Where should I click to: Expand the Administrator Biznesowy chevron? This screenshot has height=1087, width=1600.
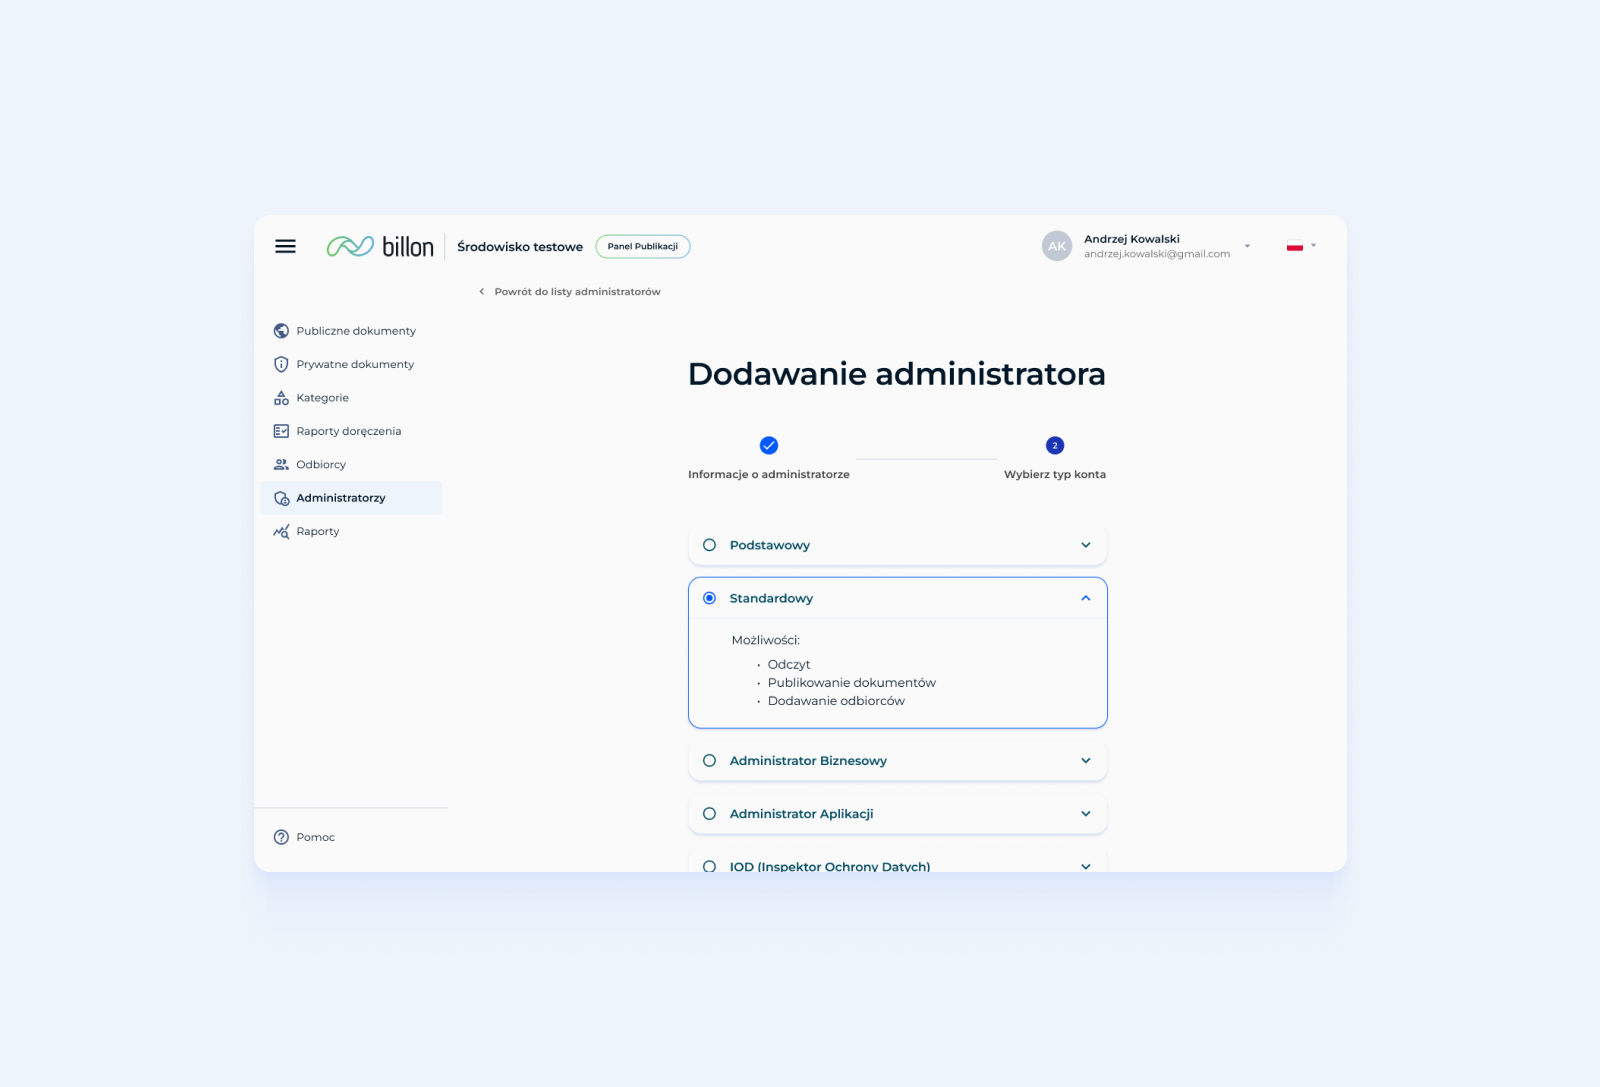coord(1086,761)
